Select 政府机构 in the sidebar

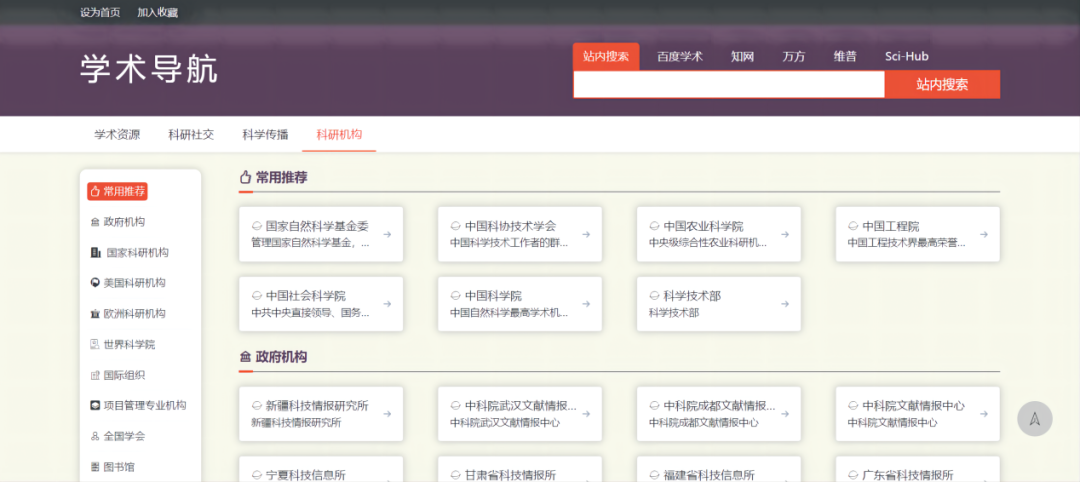point(118,222)
